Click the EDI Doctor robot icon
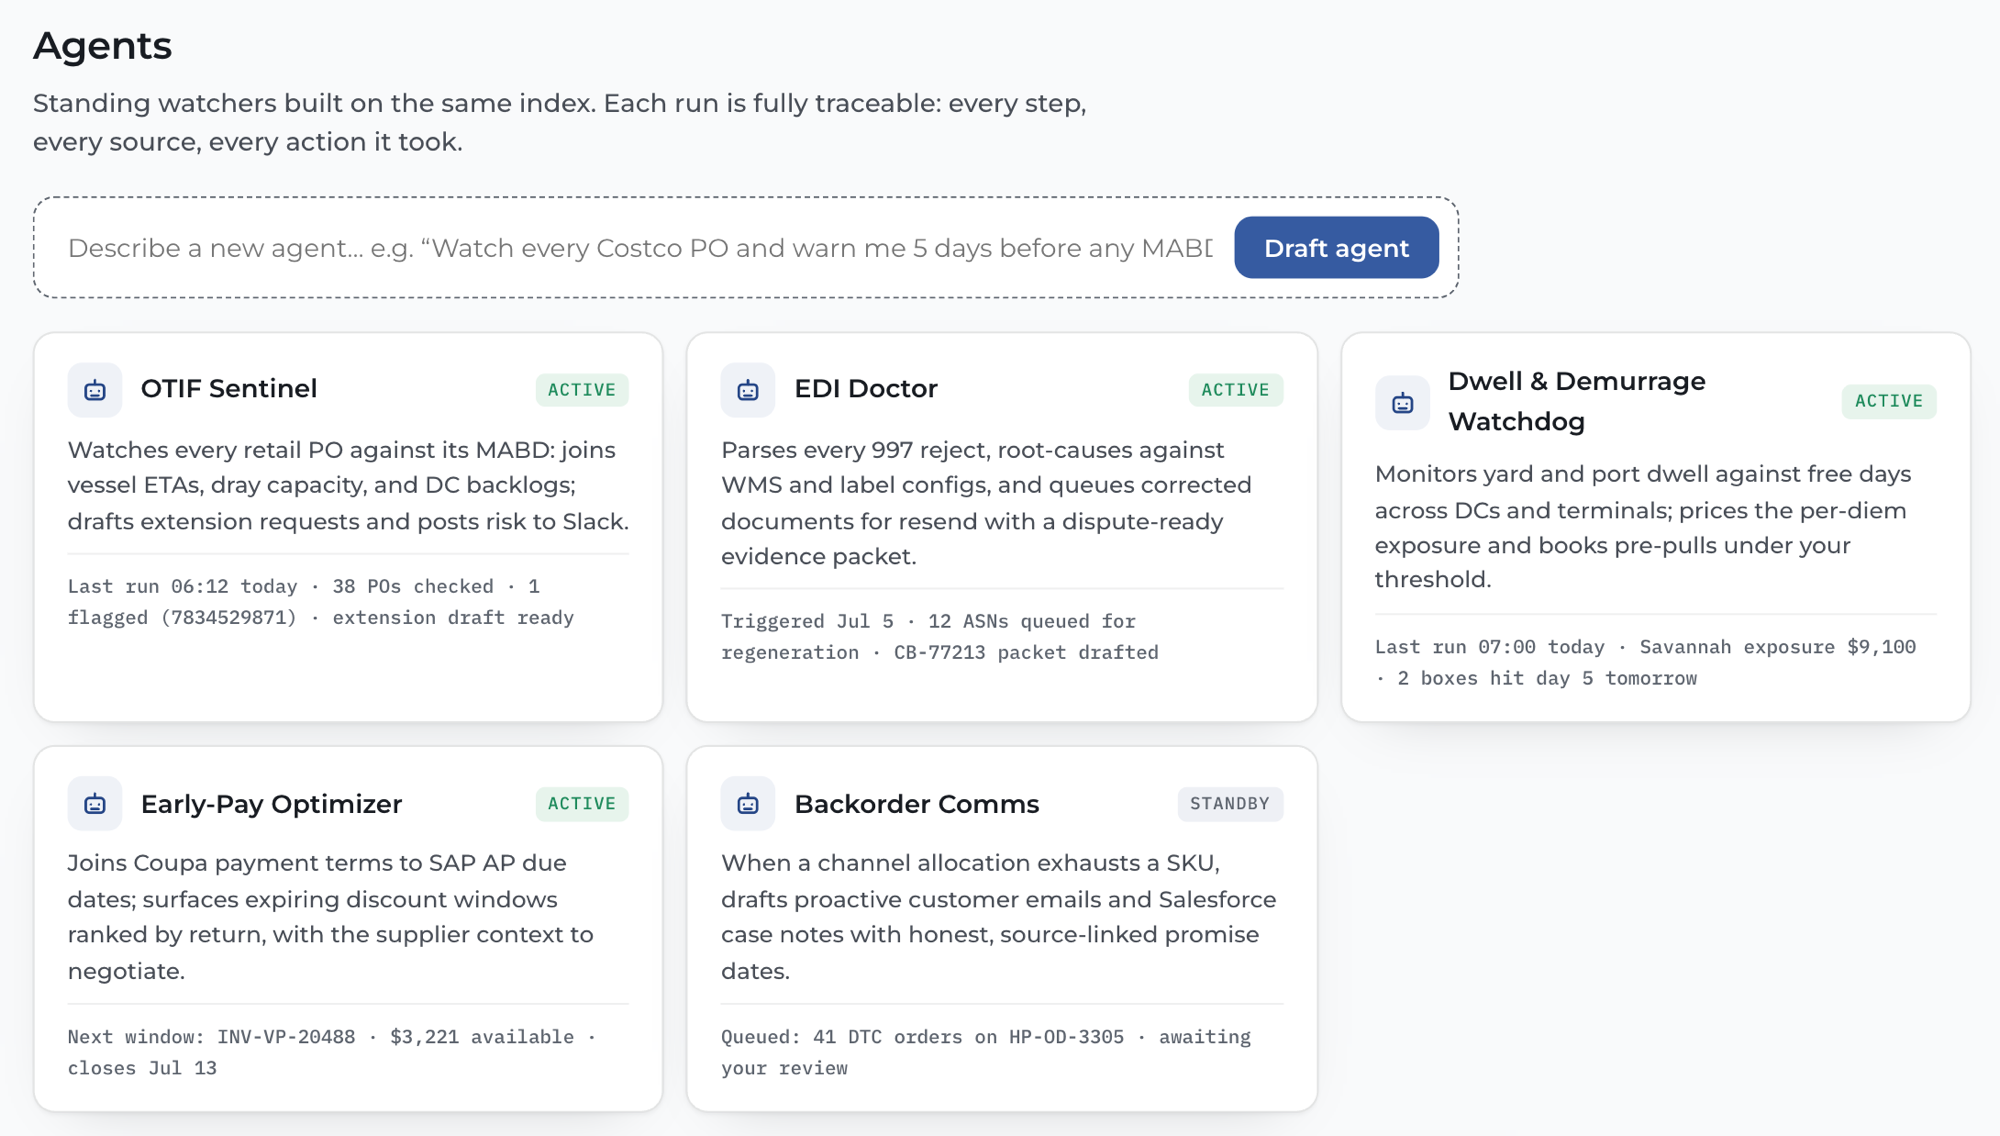Image resolution: width=2000 pixels, height=1136 pixels. tap(748, 390)
